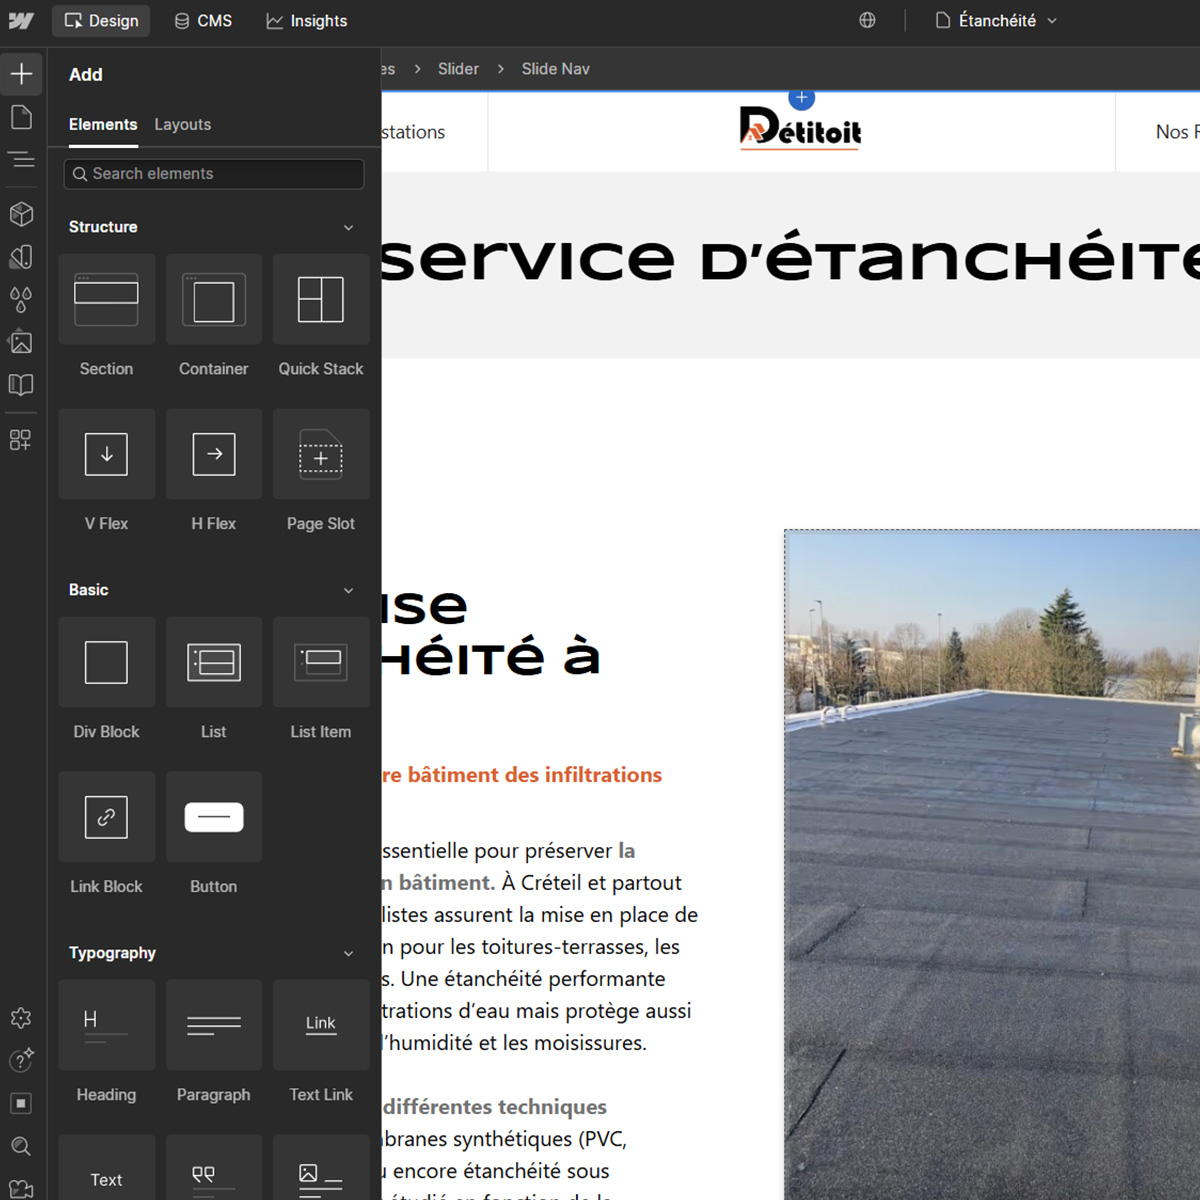Switch to Design mode
This screenshot has height=1200, width=1200.
pos(101,20)
